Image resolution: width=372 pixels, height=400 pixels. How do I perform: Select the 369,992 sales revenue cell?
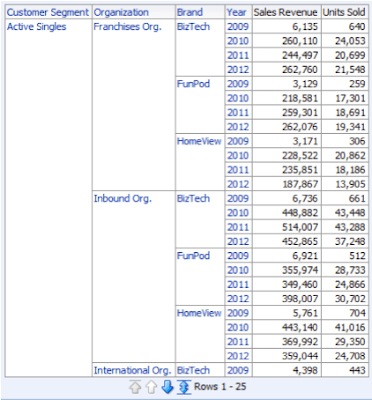click(287, 342)
